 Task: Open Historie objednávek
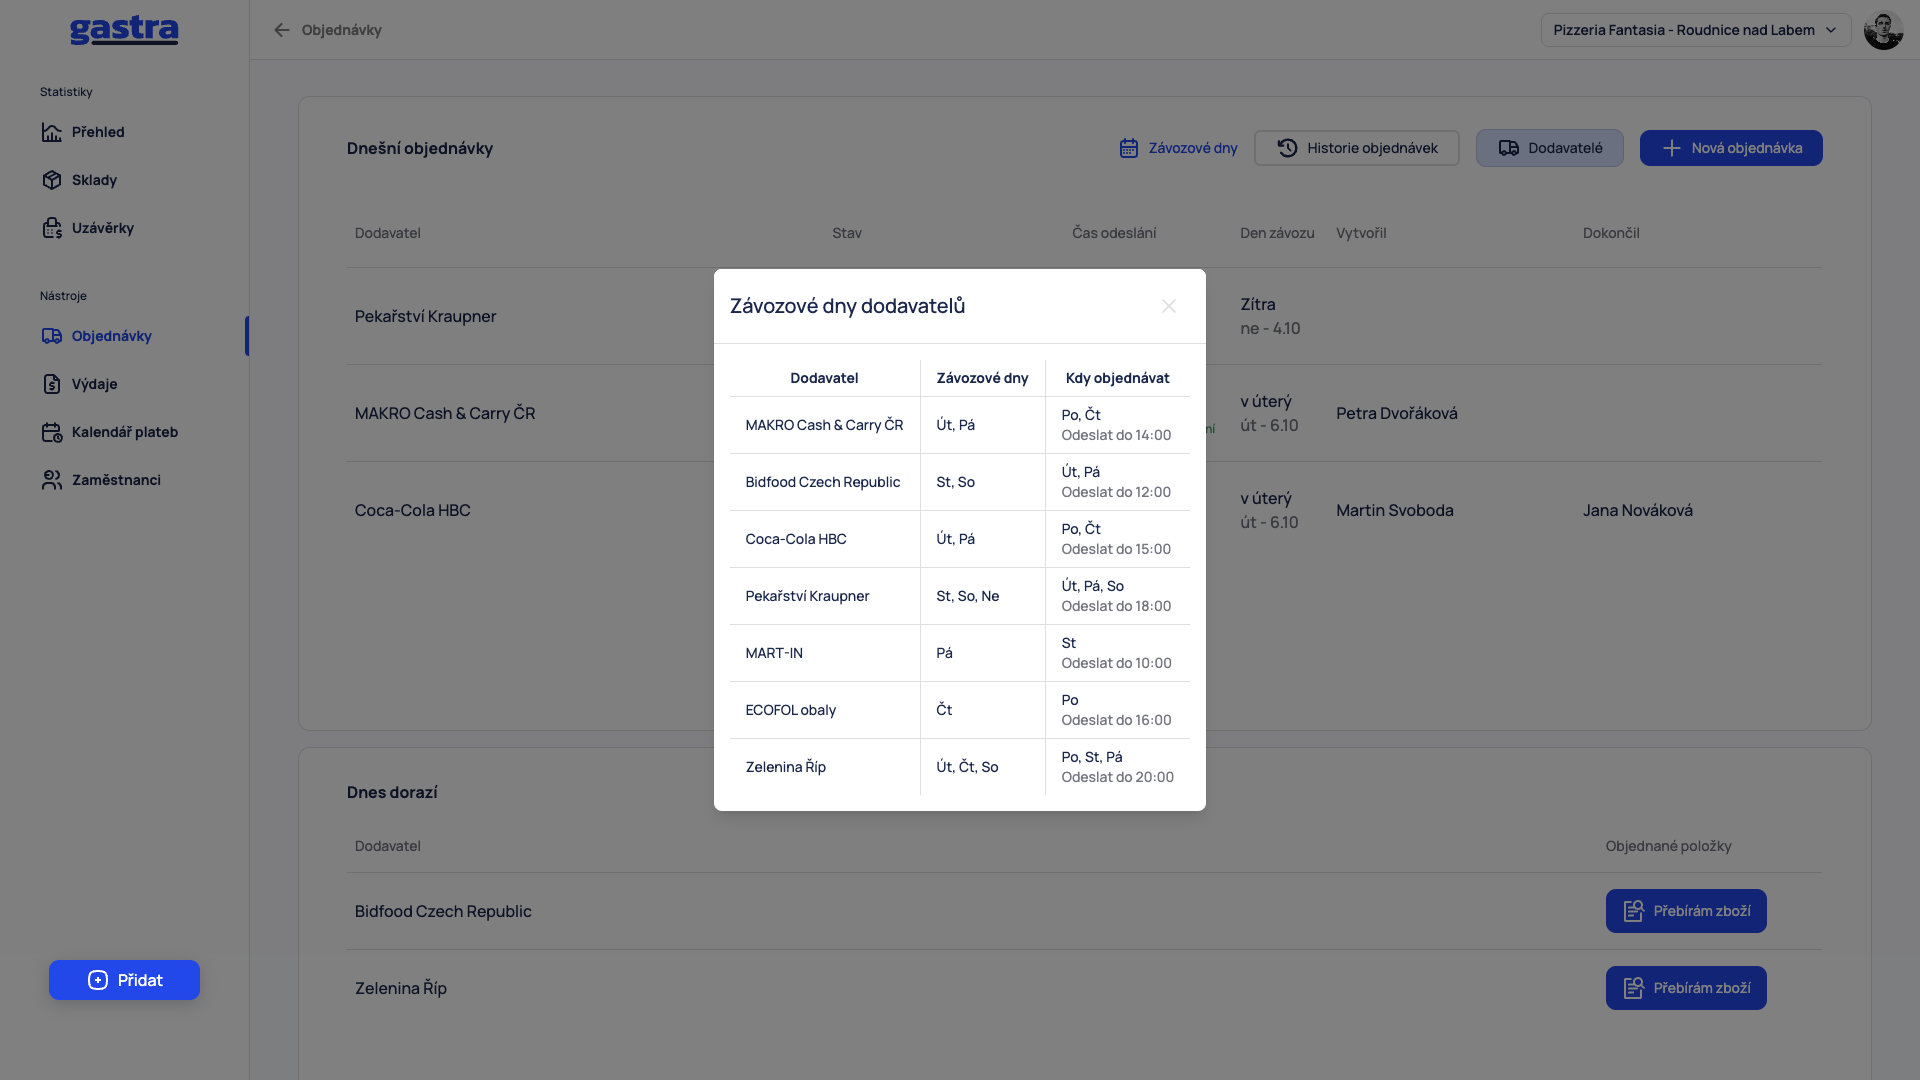[1357, 148]
